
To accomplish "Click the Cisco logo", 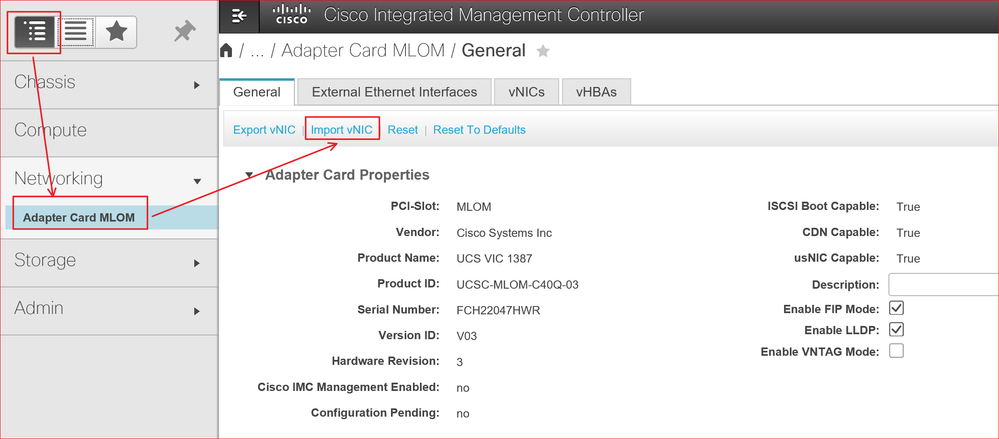I will 291,15.
